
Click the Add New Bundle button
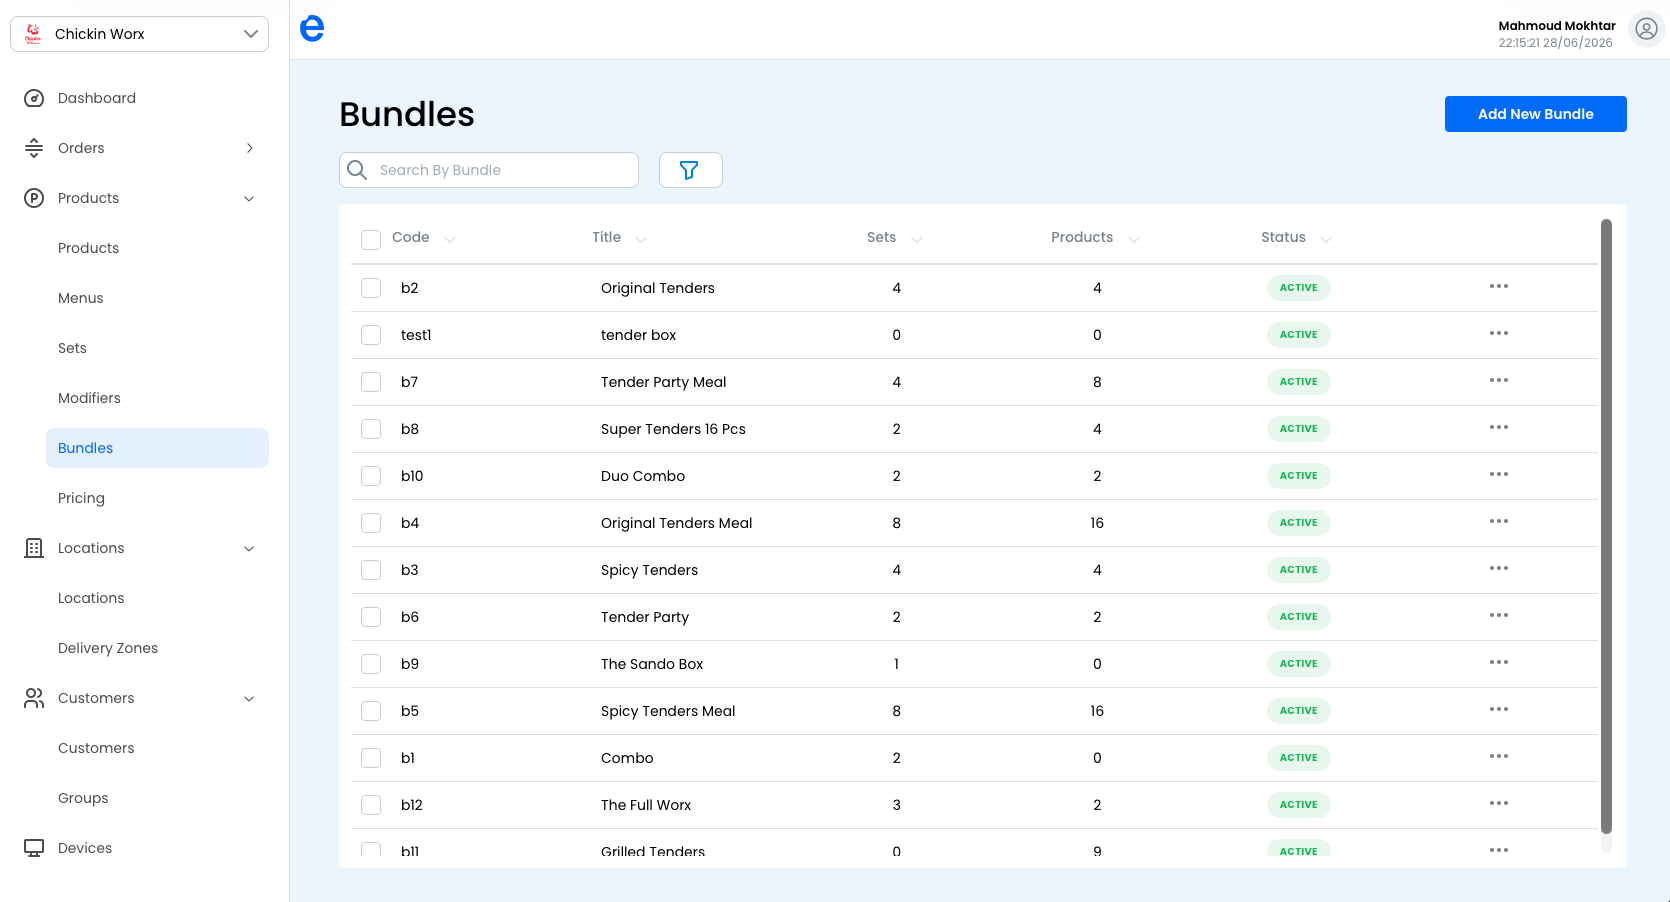click(x=1535, y=114)
